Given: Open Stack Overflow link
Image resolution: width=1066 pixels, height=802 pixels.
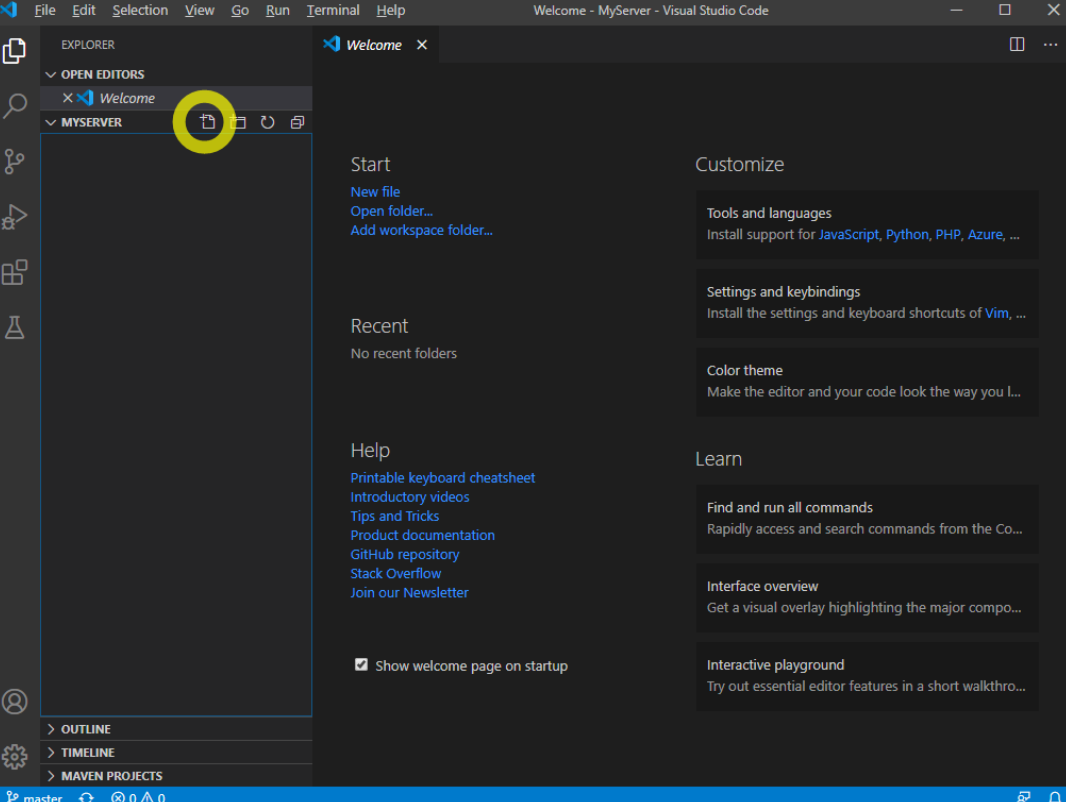Looking at the screenshot, I should pyautogui.click(x=396, y=573).
